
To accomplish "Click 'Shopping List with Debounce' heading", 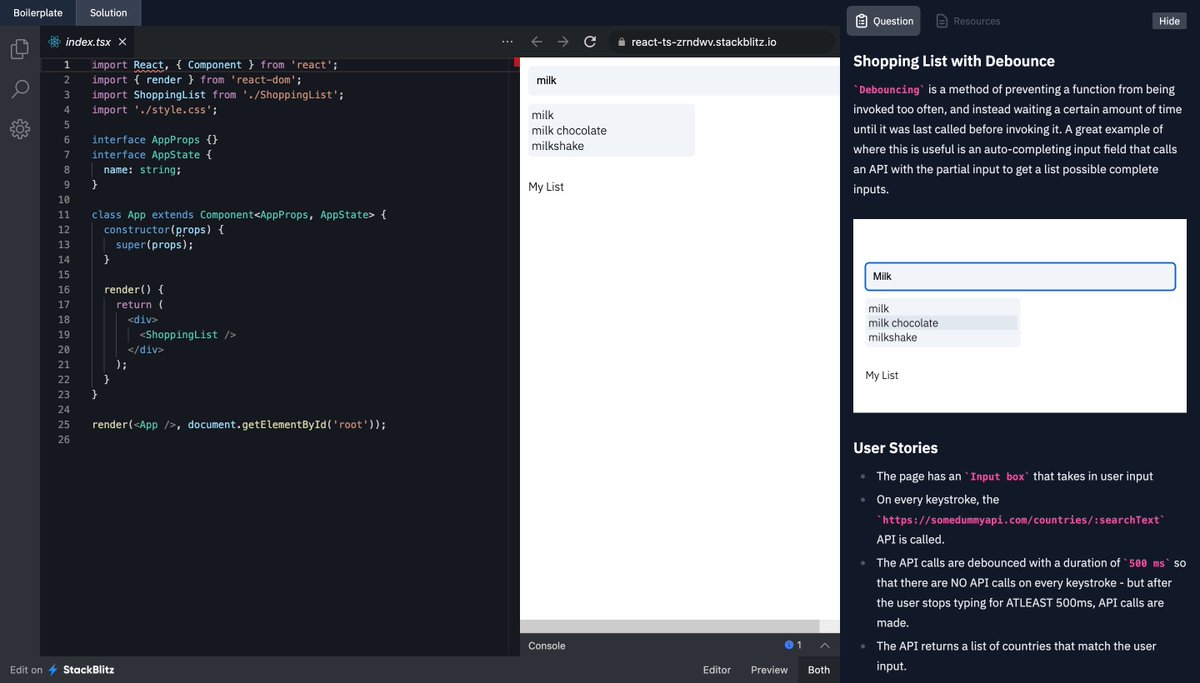I will 954,62.
